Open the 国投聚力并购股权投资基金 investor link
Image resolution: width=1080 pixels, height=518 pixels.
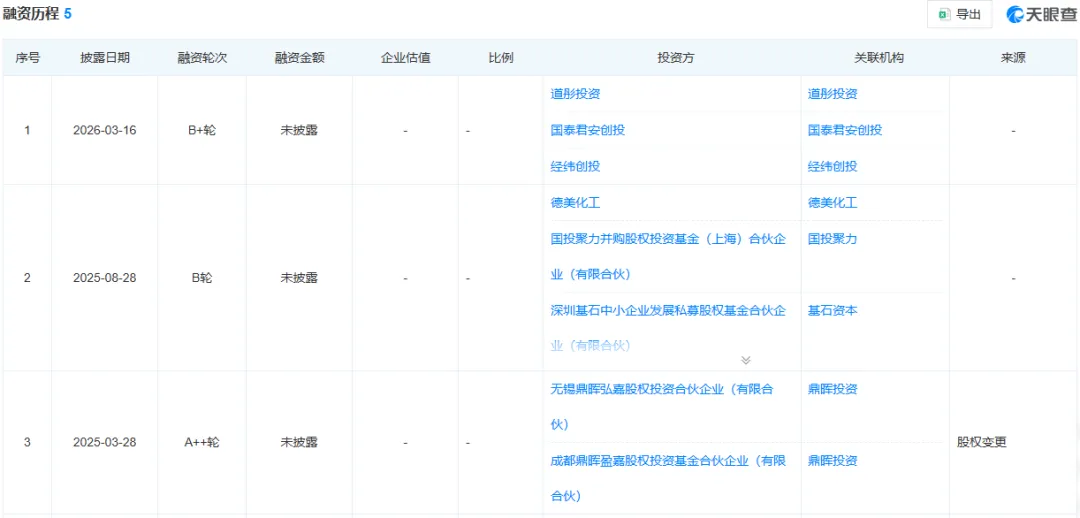(x=668, y=256)
